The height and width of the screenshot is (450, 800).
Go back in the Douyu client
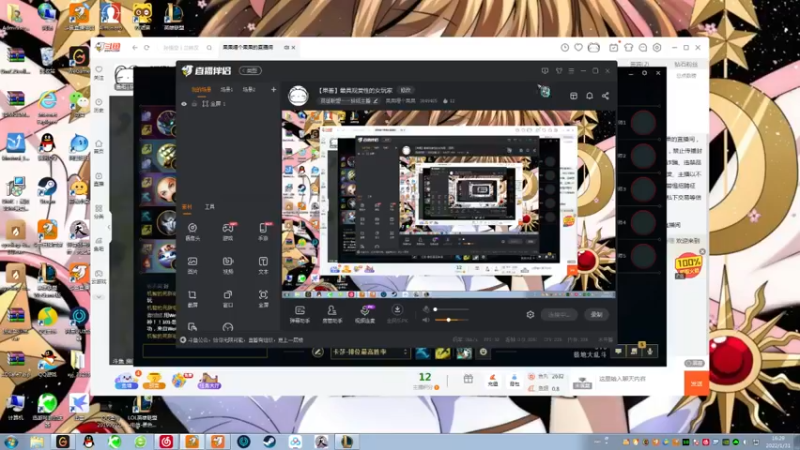click(135, 47)
